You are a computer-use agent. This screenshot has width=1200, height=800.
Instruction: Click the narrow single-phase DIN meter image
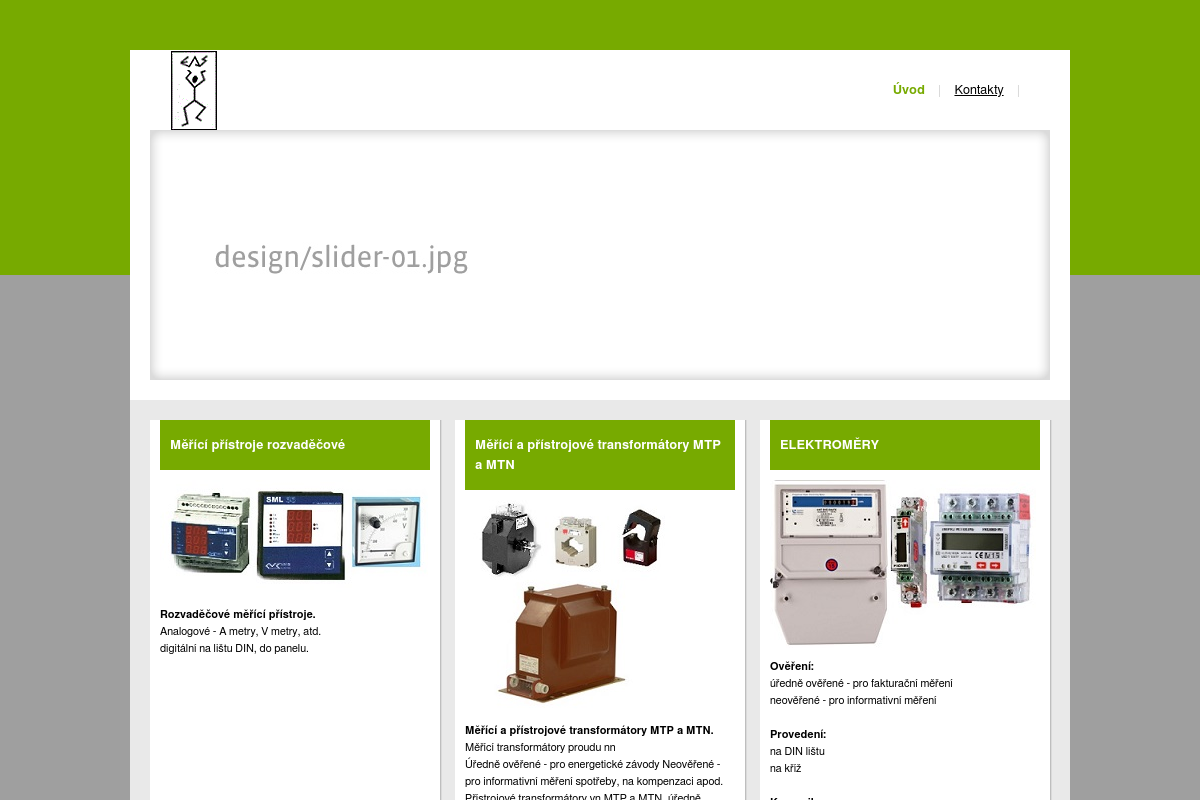[908, 550]
